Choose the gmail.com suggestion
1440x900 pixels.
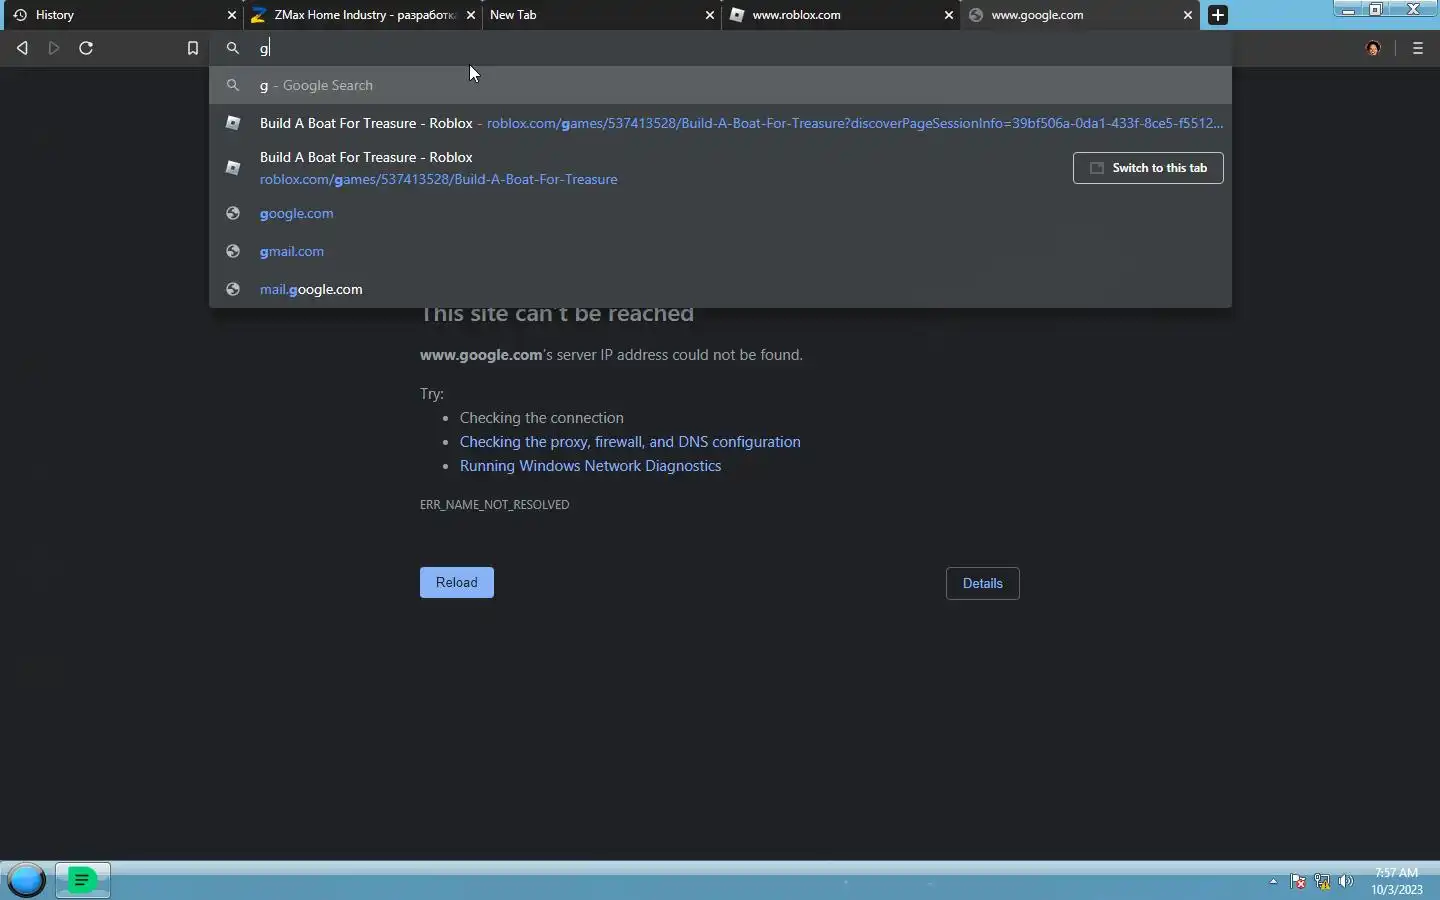[x=720, y=251]
